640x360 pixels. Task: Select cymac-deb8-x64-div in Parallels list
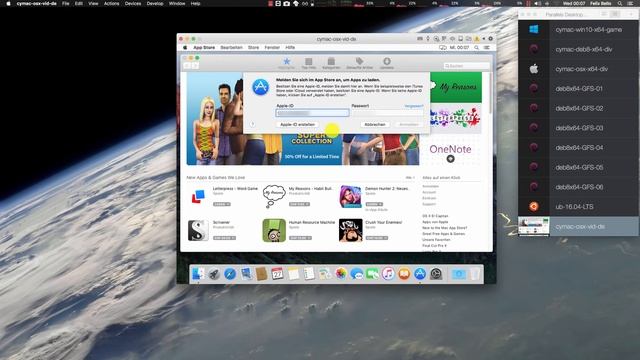[x=578, y=49]
